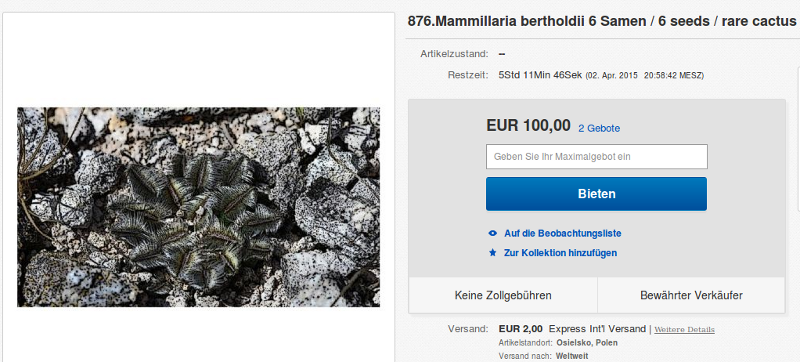Screen dimensions: 800x362
Task: Click the Artikelzustand label
Action: point(454,54)
